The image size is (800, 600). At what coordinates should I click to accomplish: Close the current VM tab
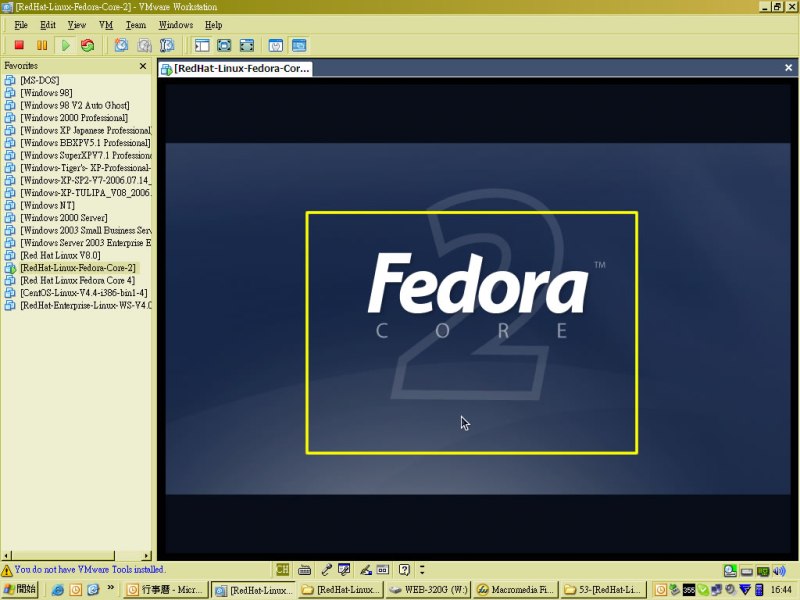coord(788,68)
